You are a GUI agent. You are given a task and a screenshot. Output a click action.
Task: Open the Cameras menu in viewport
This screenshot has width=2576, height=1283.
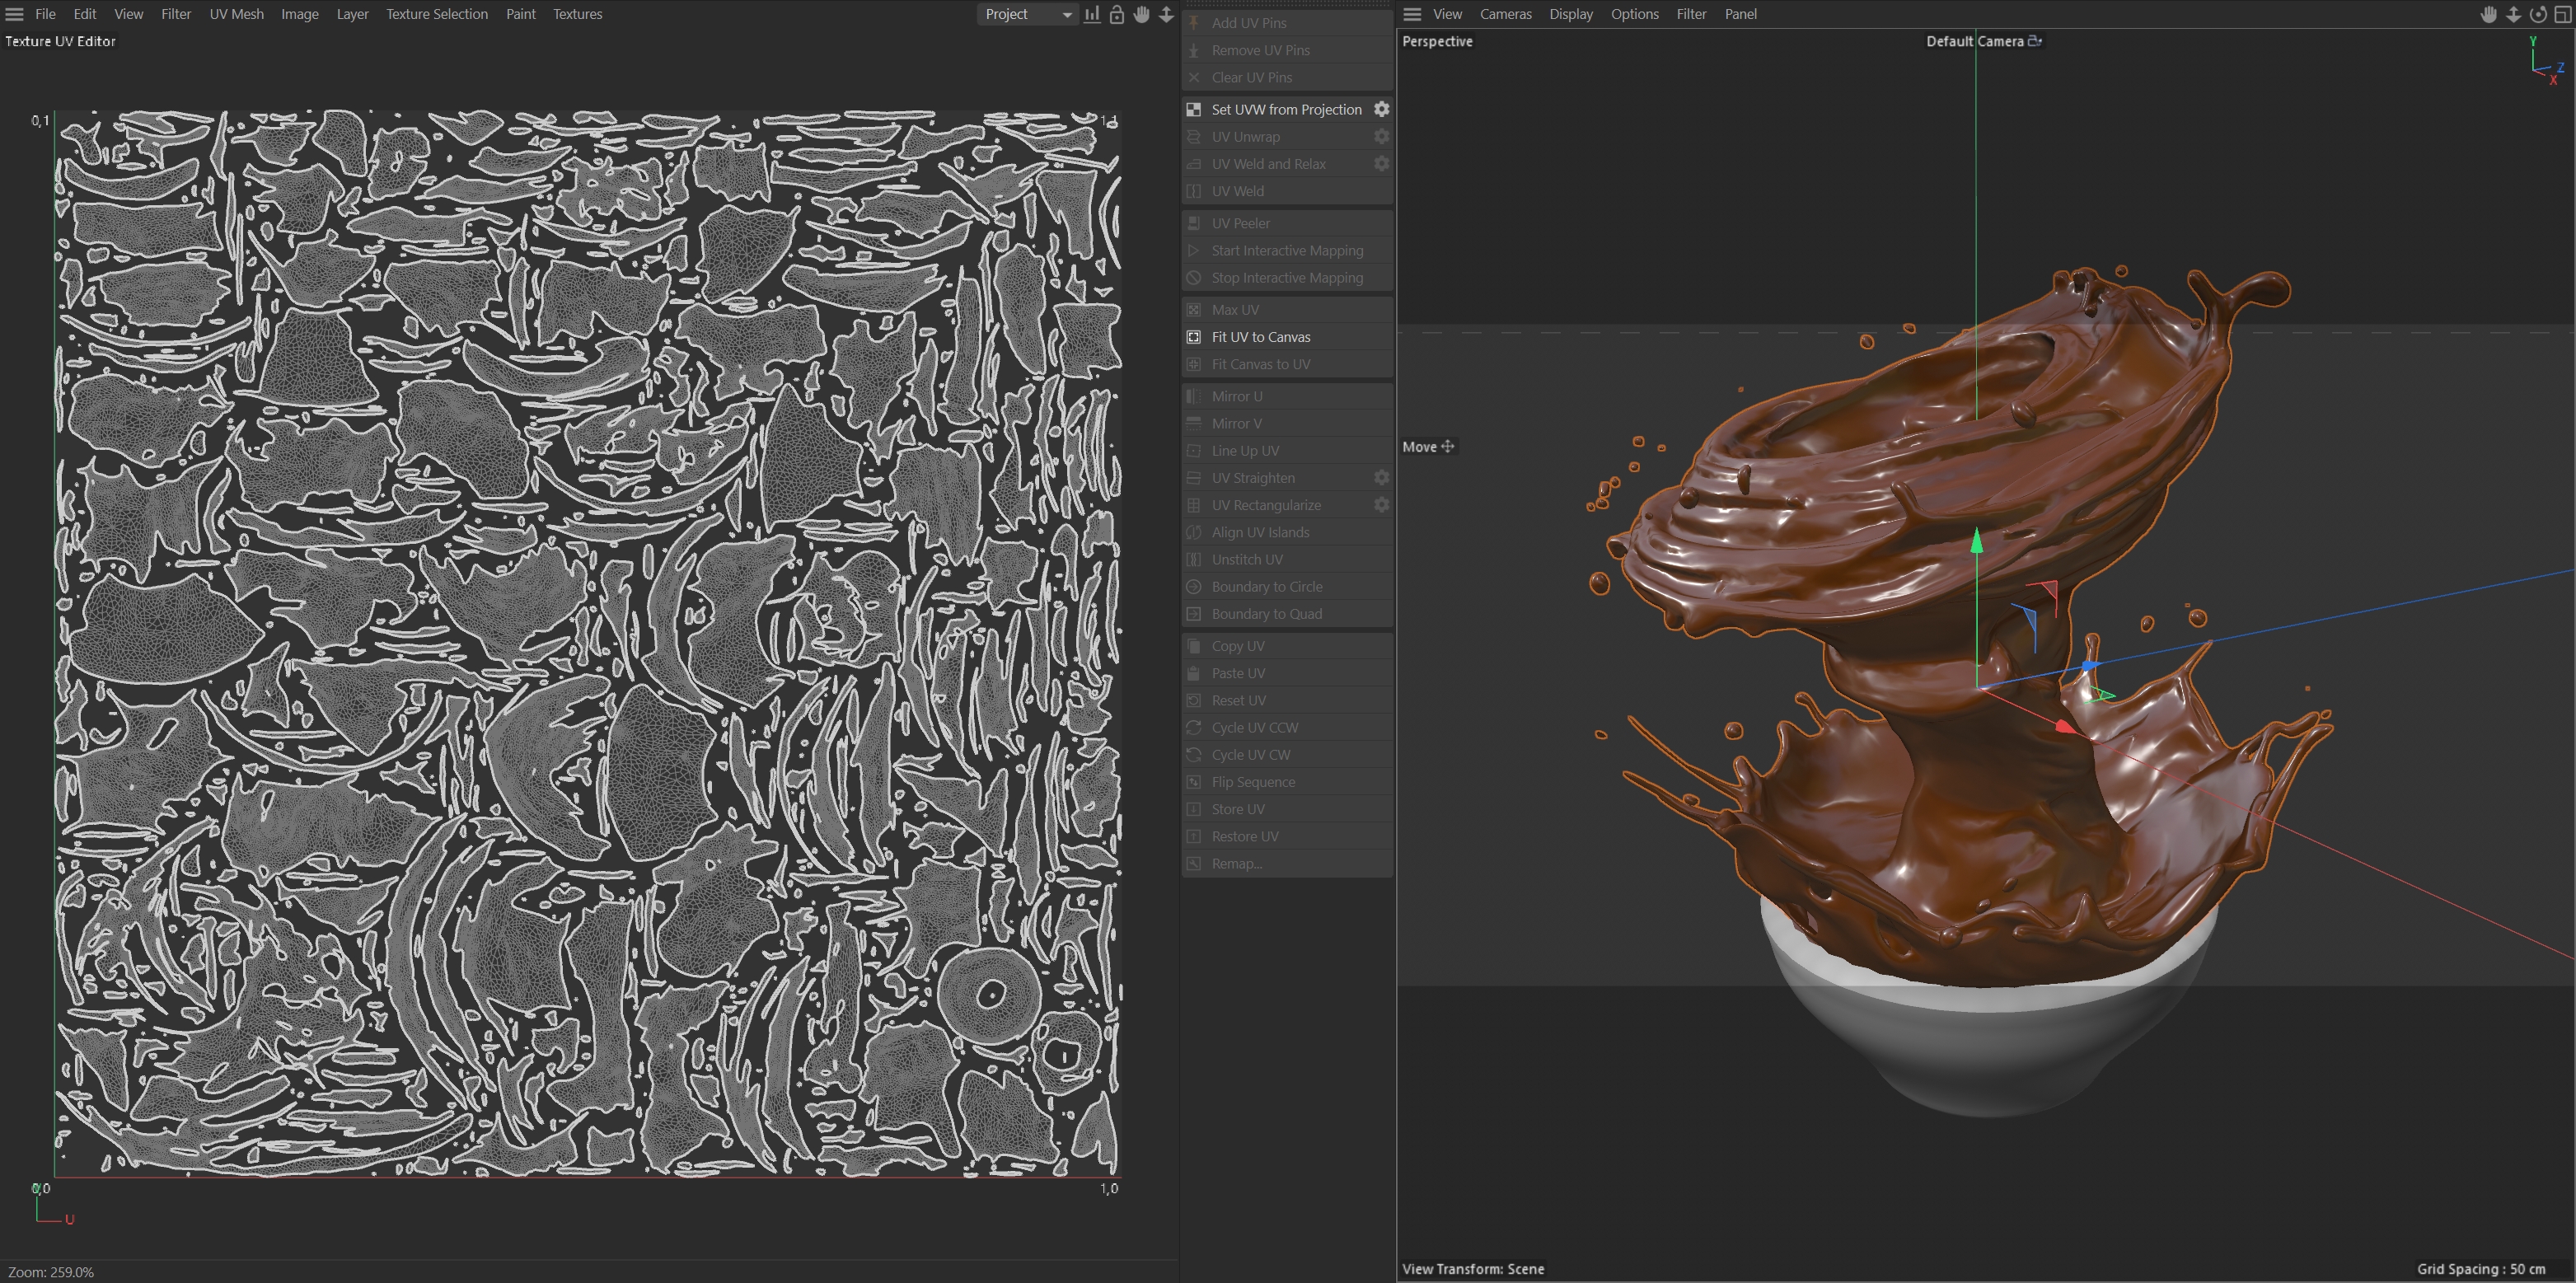coord(1505,14)
